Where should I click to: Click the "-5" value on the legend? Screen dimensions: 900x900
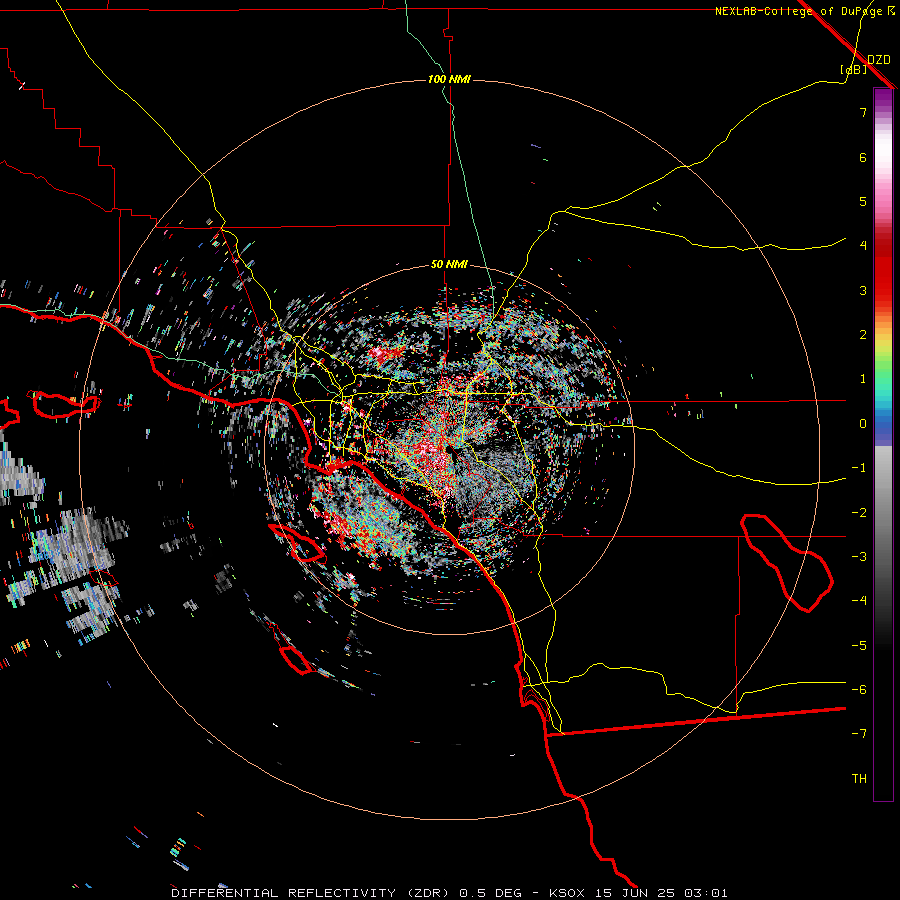tap(859, 645)
